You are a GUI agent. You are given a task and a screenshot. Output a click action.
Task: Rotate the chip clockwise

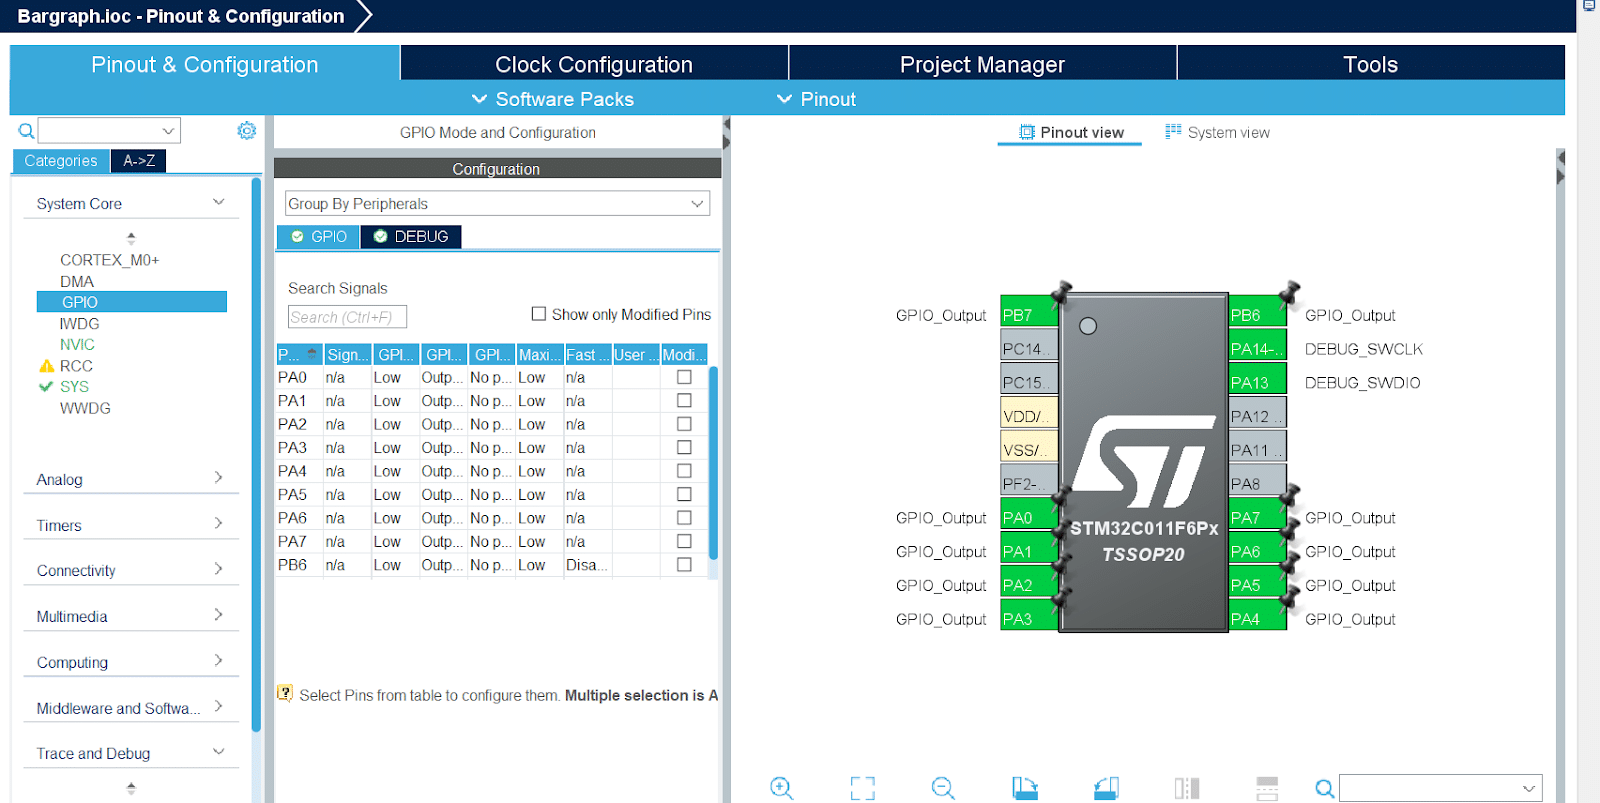click(x=1024, y=788)
